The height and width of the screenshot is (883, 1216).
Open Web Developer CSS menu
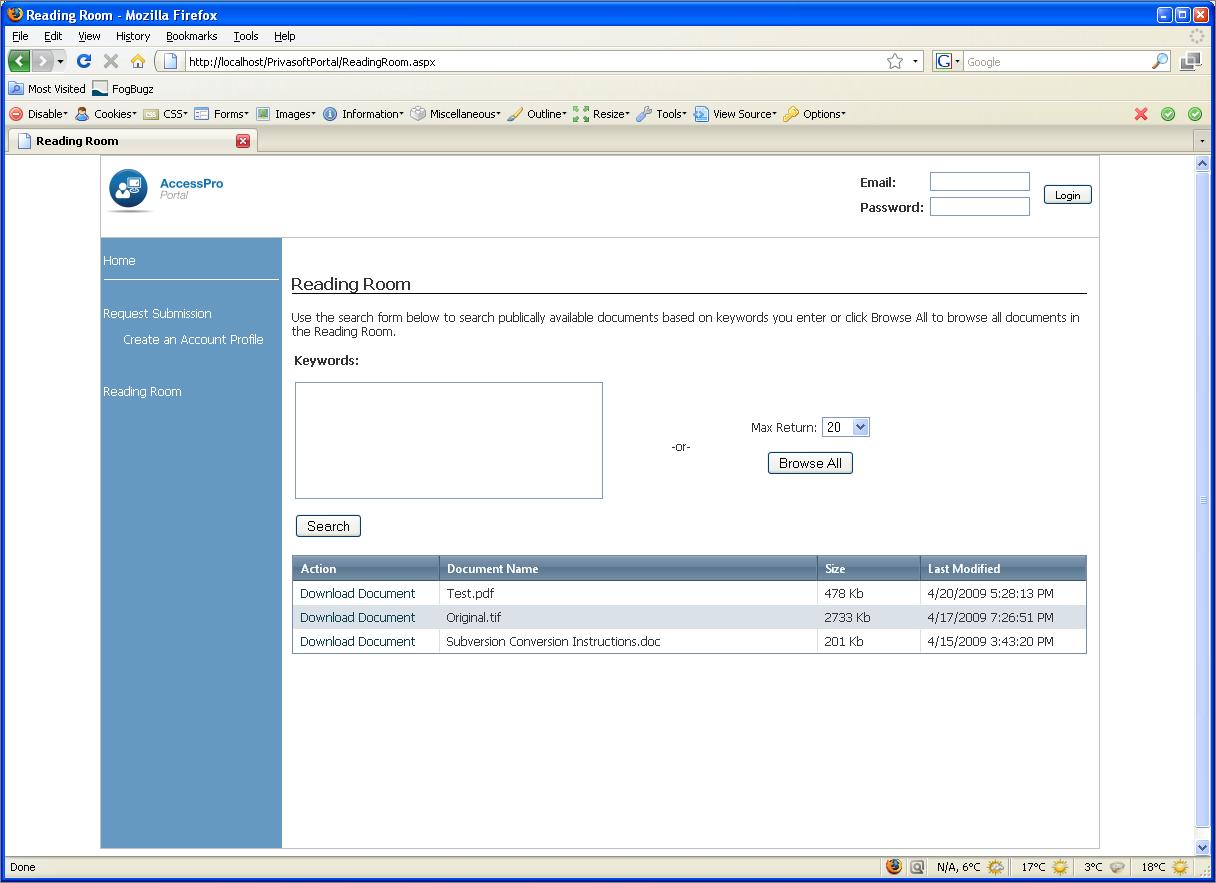pos(166,114)
